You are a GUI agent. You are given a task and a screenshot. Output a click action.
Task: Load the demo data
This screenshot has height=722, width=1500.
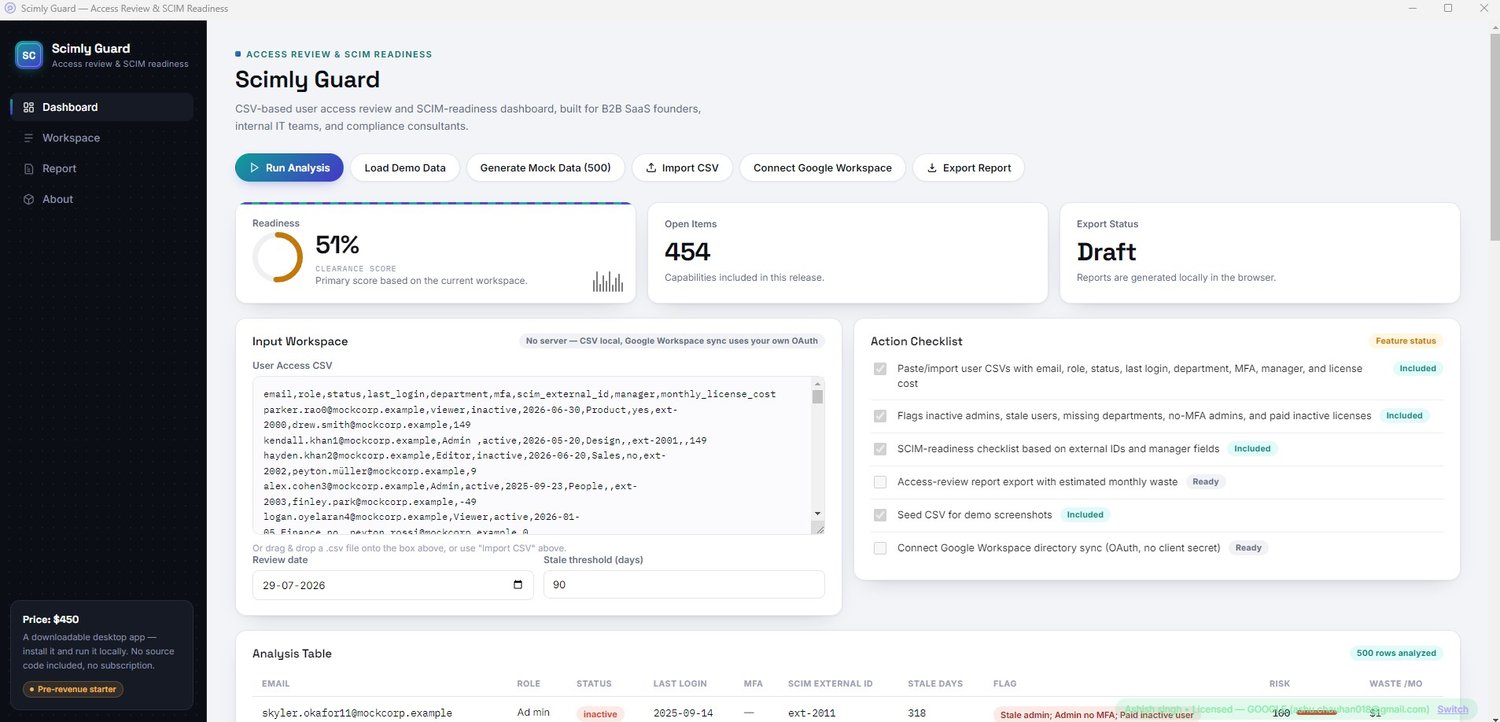405,168
